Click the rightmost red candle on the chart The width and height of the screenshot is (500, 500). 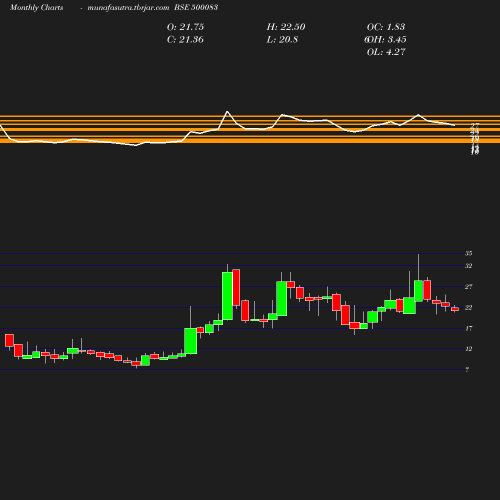455,309
